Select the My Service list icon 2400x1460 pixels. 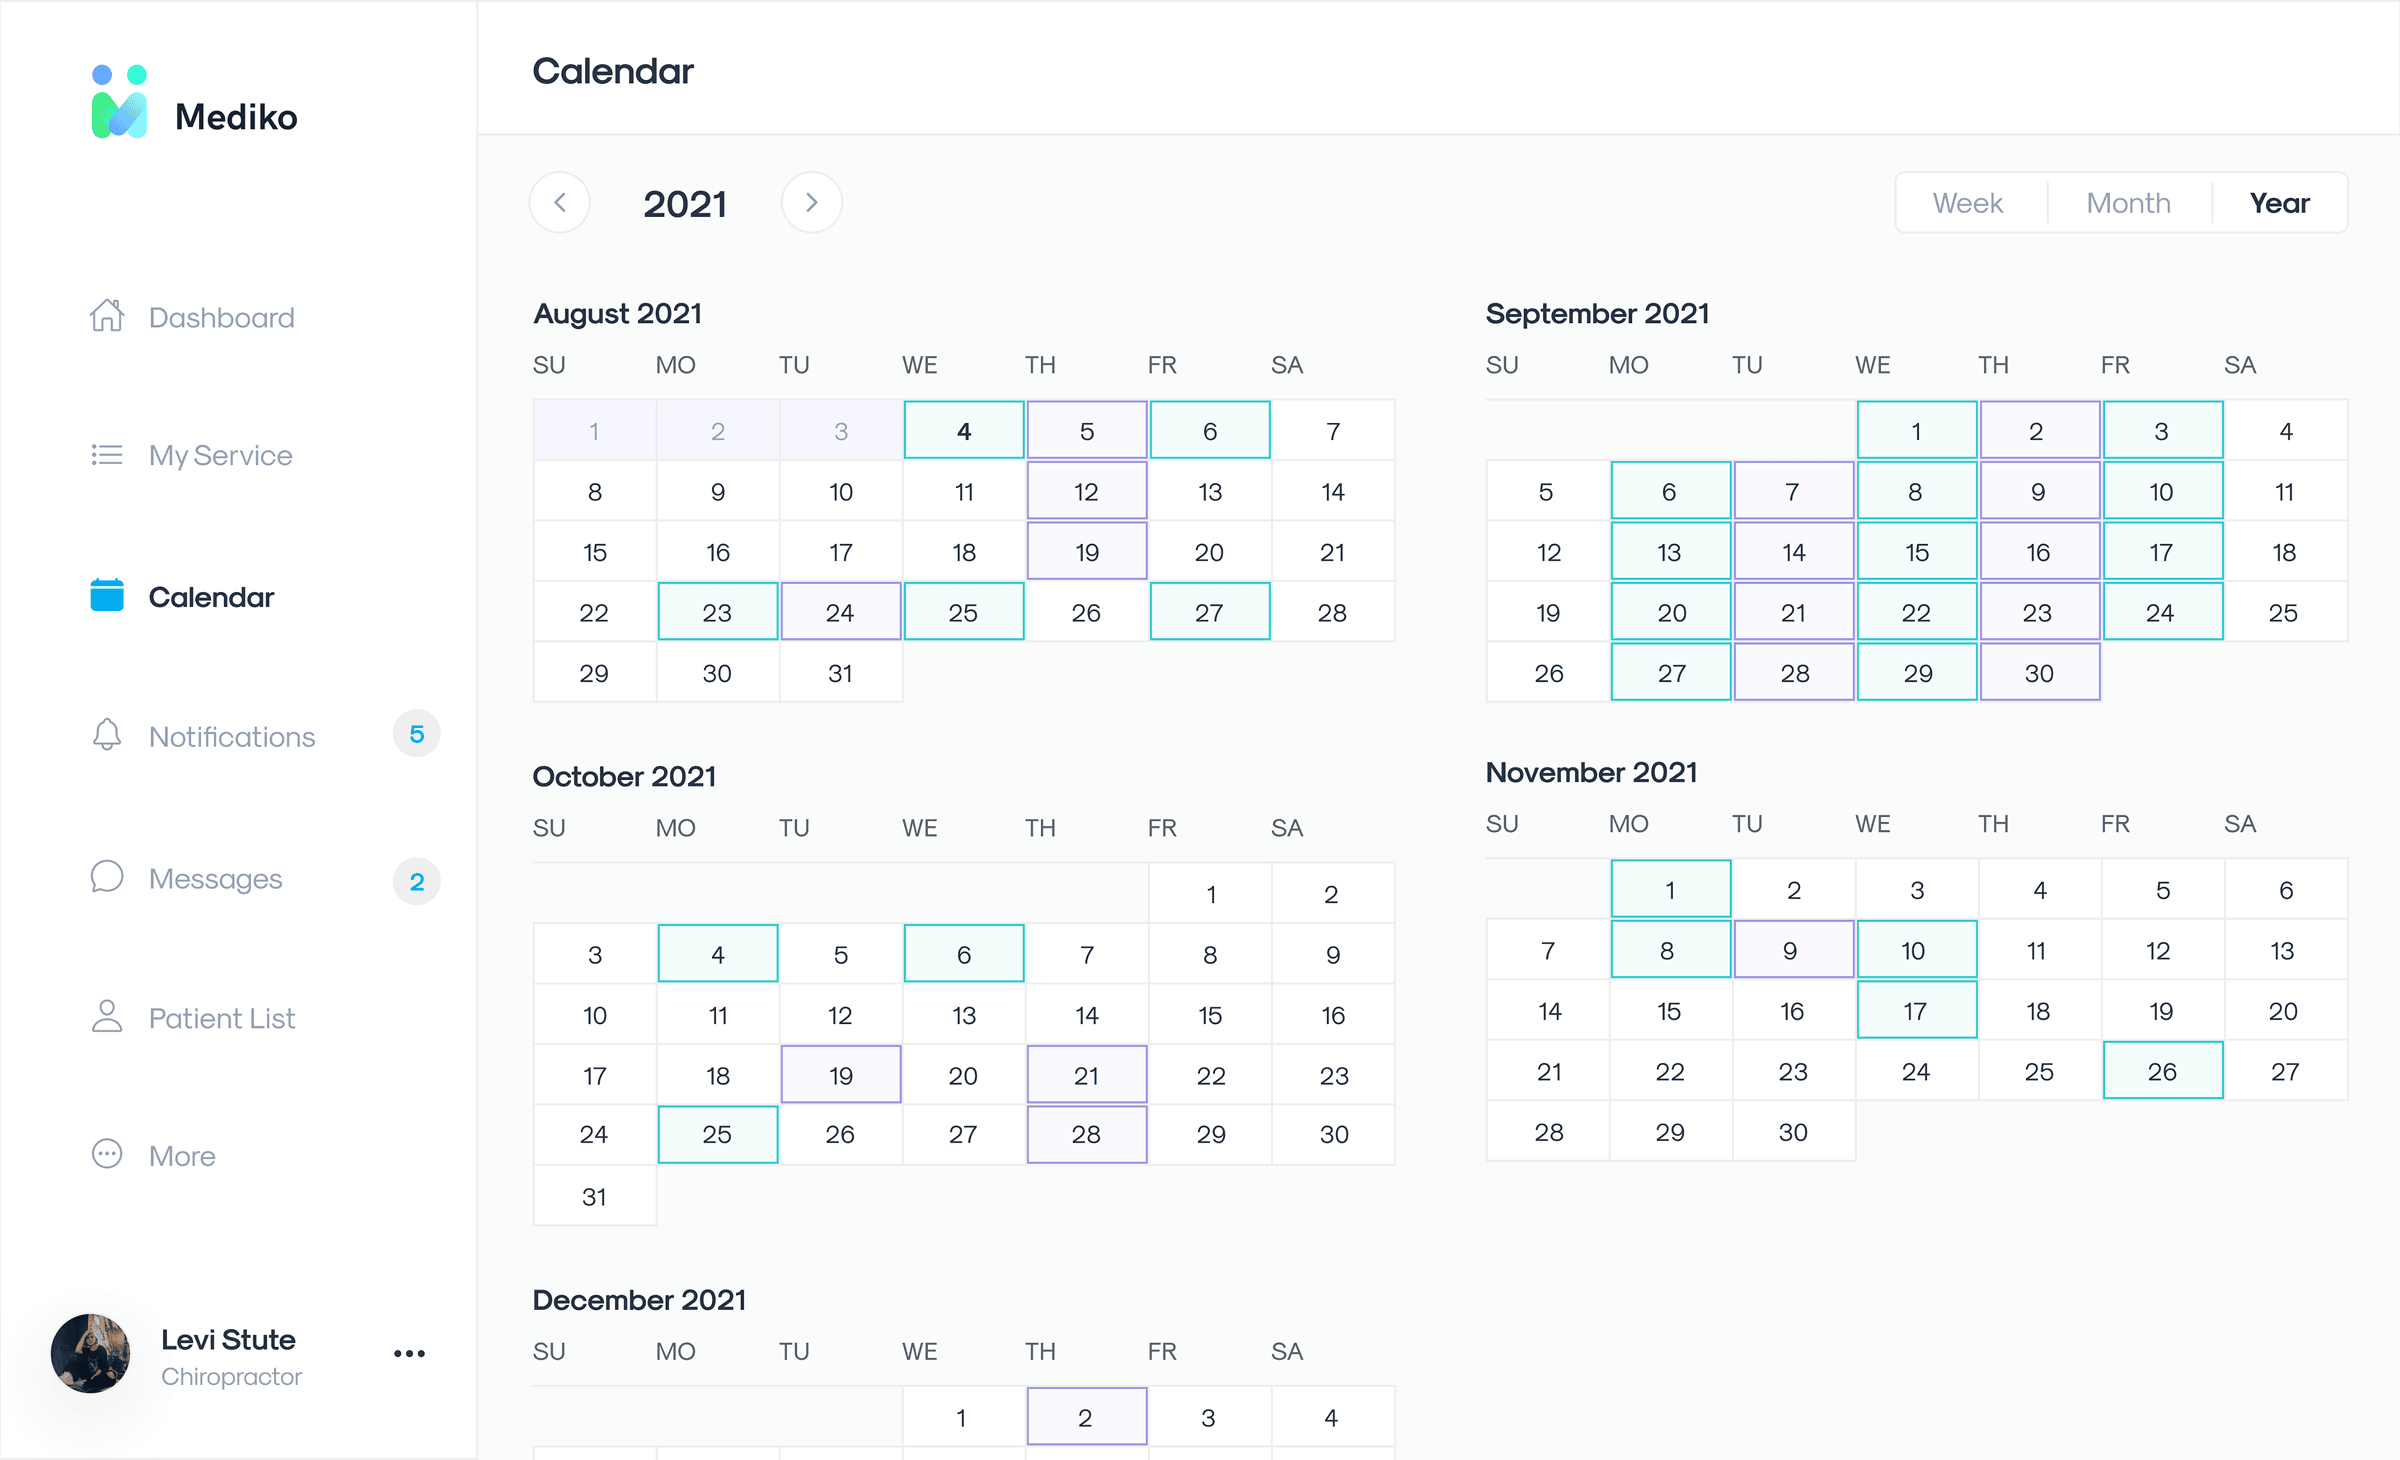[107, 455]
